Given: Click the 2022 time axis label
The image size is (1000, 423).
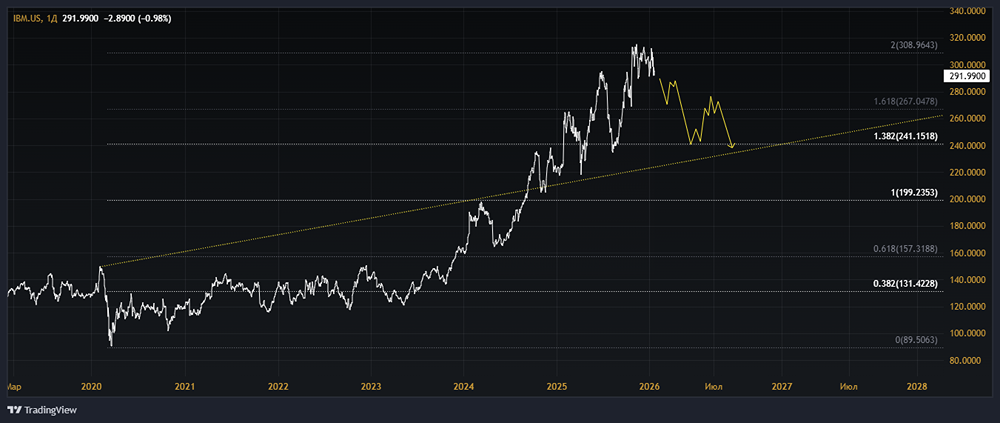Looking at the screenshot, I should coord(277,387).
